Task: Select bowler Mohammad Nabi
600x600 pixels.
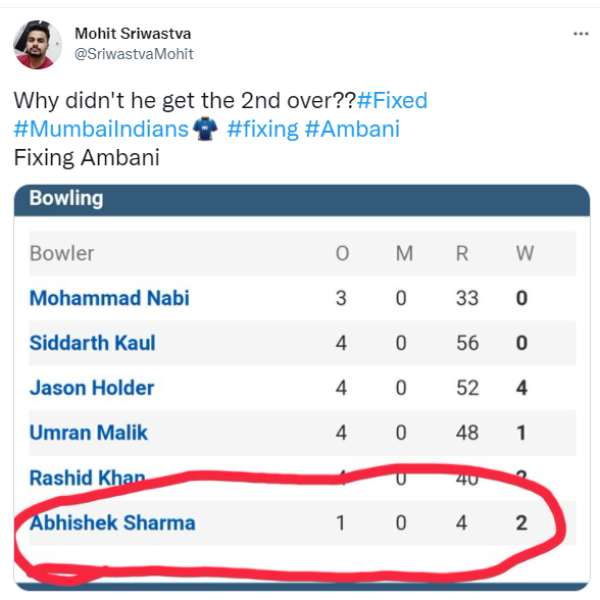Action: click(x=109, y=298)
